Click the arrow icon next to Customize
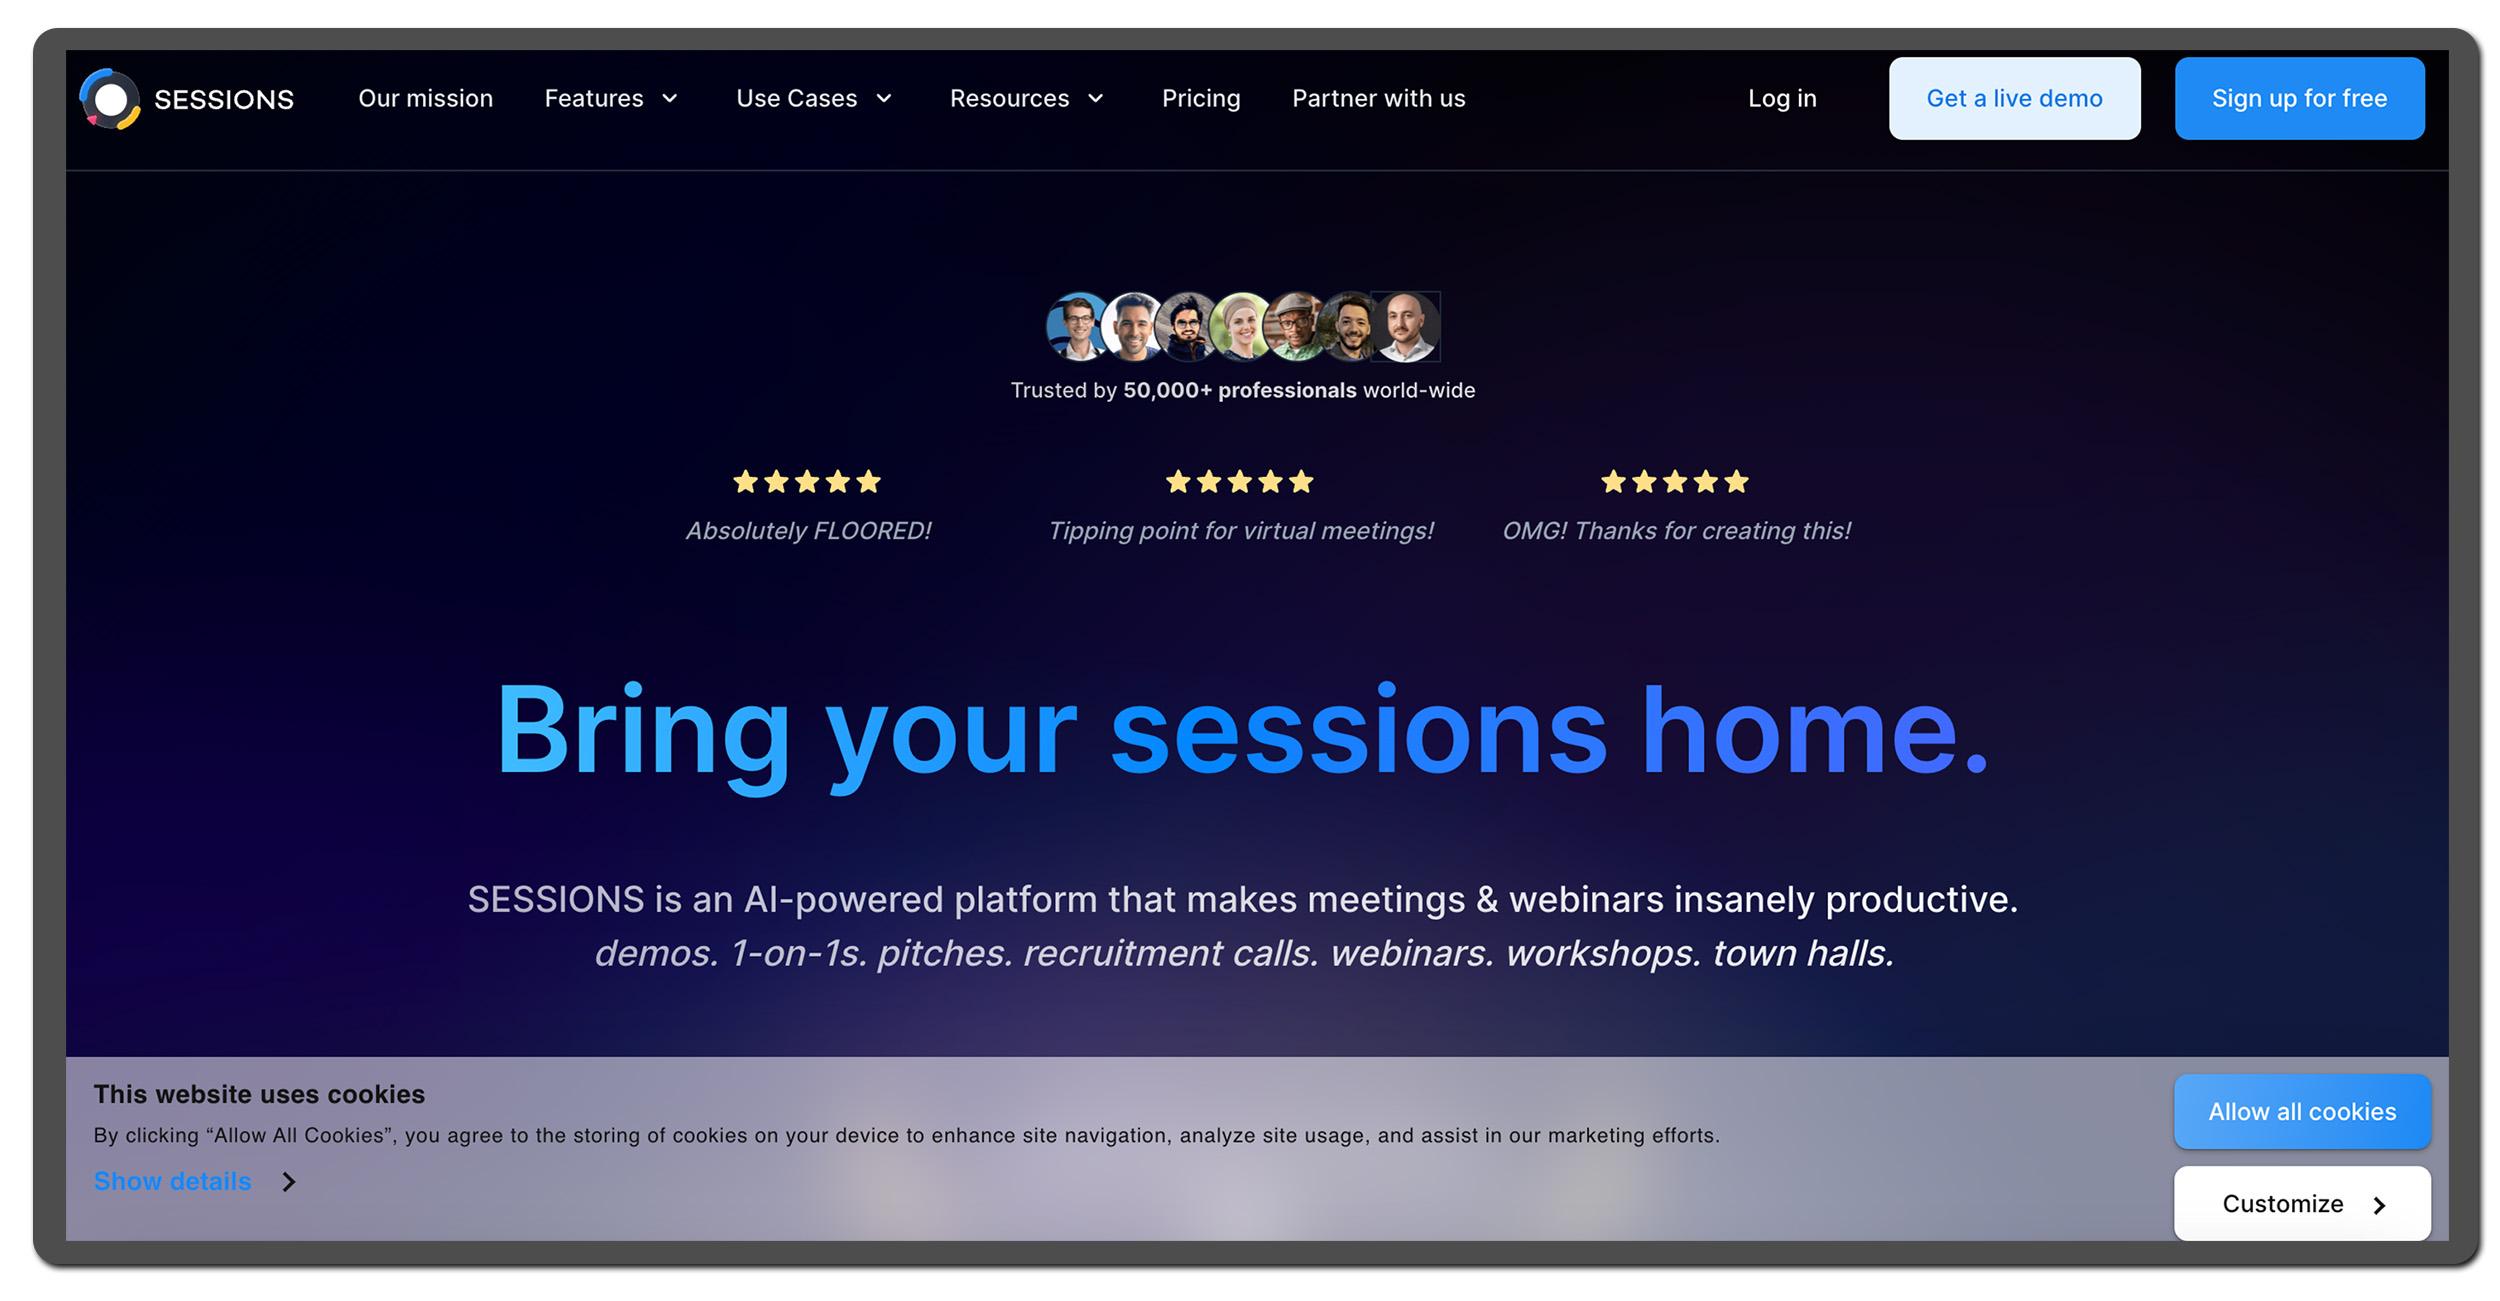Image resolution: width=2500 pixels, height=1301 pixels. coord(2384,1202)
